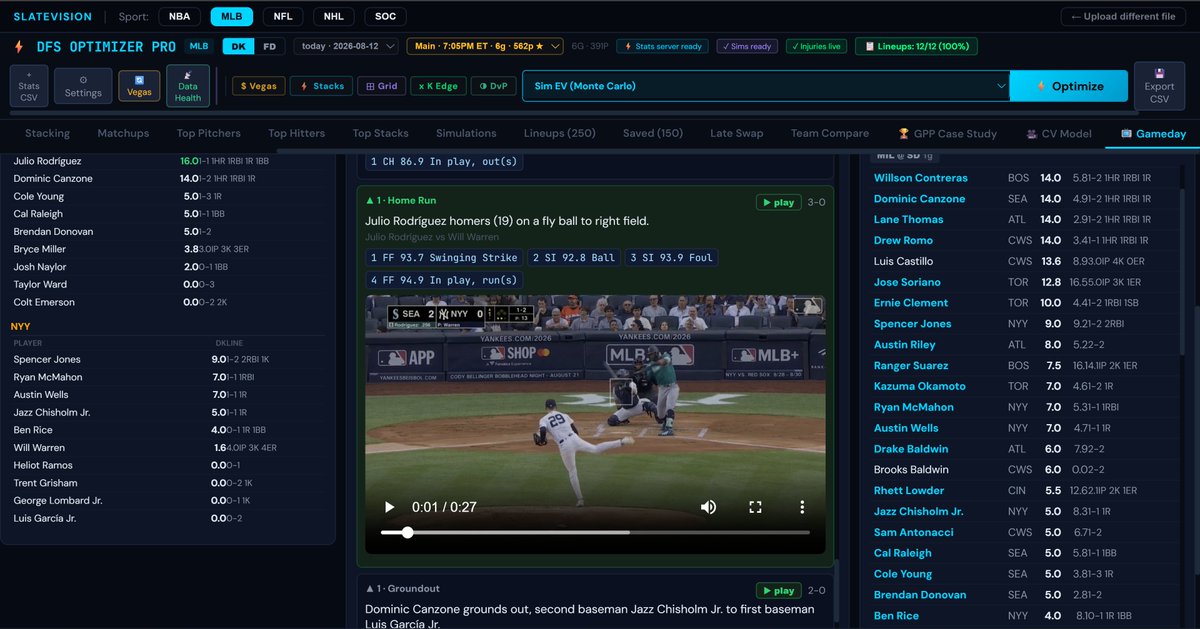Select the NFL sport pill

tap(283, 16)
